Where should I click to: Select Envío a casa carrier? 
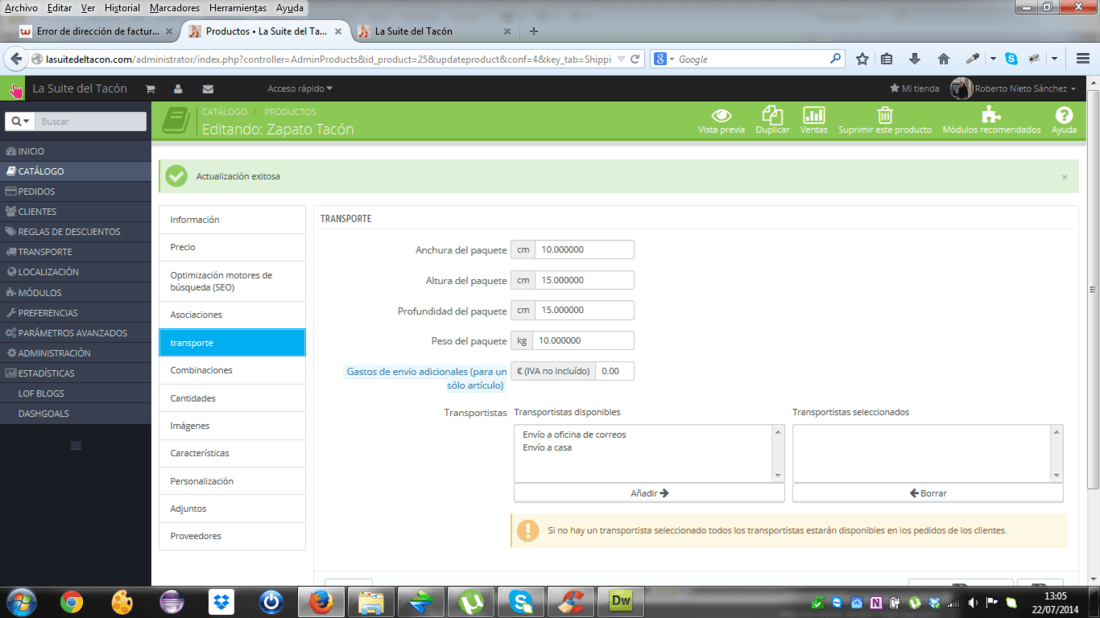pyautogui.click(x=547, y=448)
